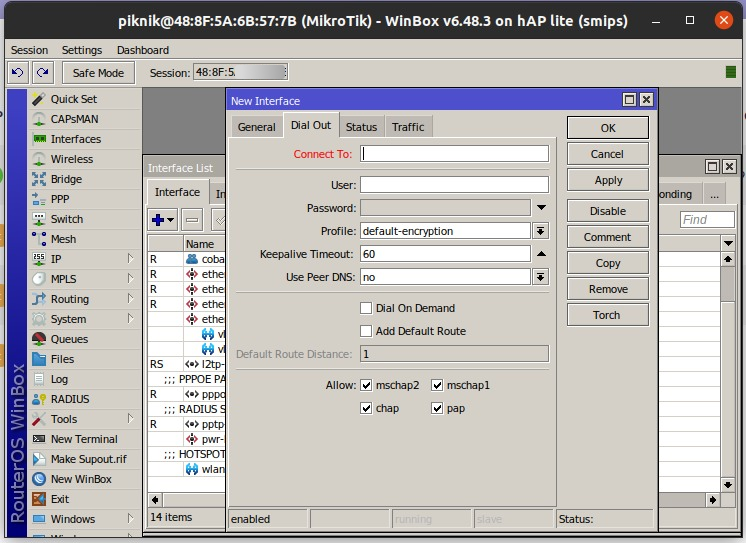The height and width of the screenshot is (543, 746).
Task: Focus the User input field
Action: coord(454,185)
